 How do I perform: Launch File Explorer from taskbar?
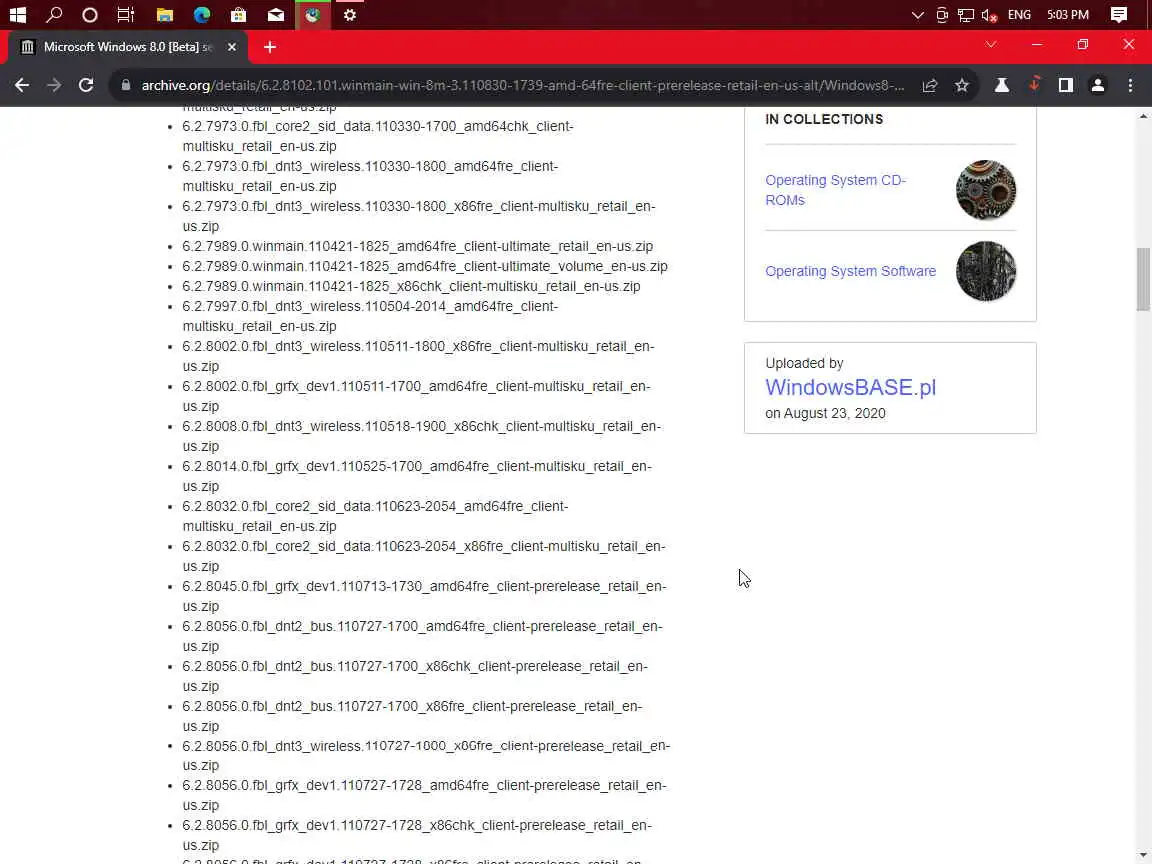click(x=165, y=15)
